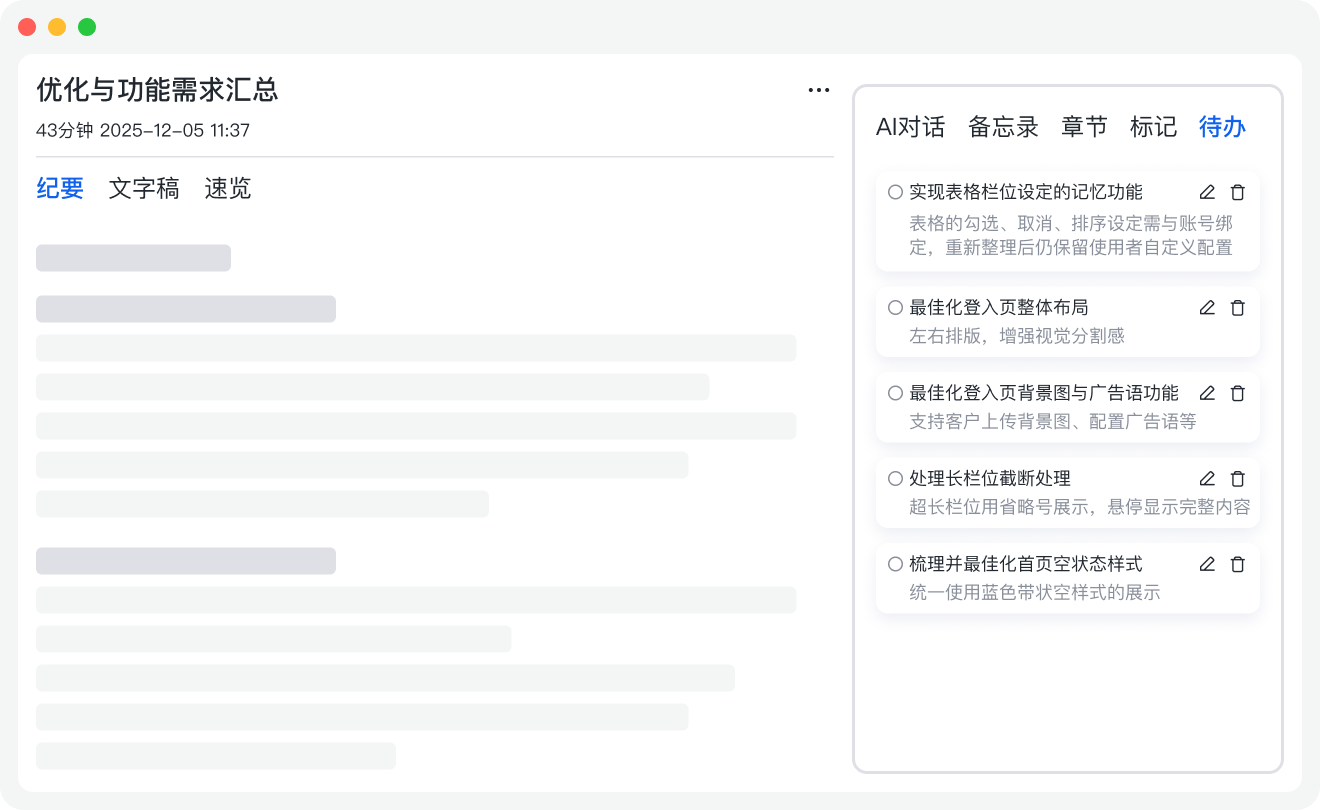Click the yellow minimize window button
This screenshot has width=1320, height=810.
[57, 27]
